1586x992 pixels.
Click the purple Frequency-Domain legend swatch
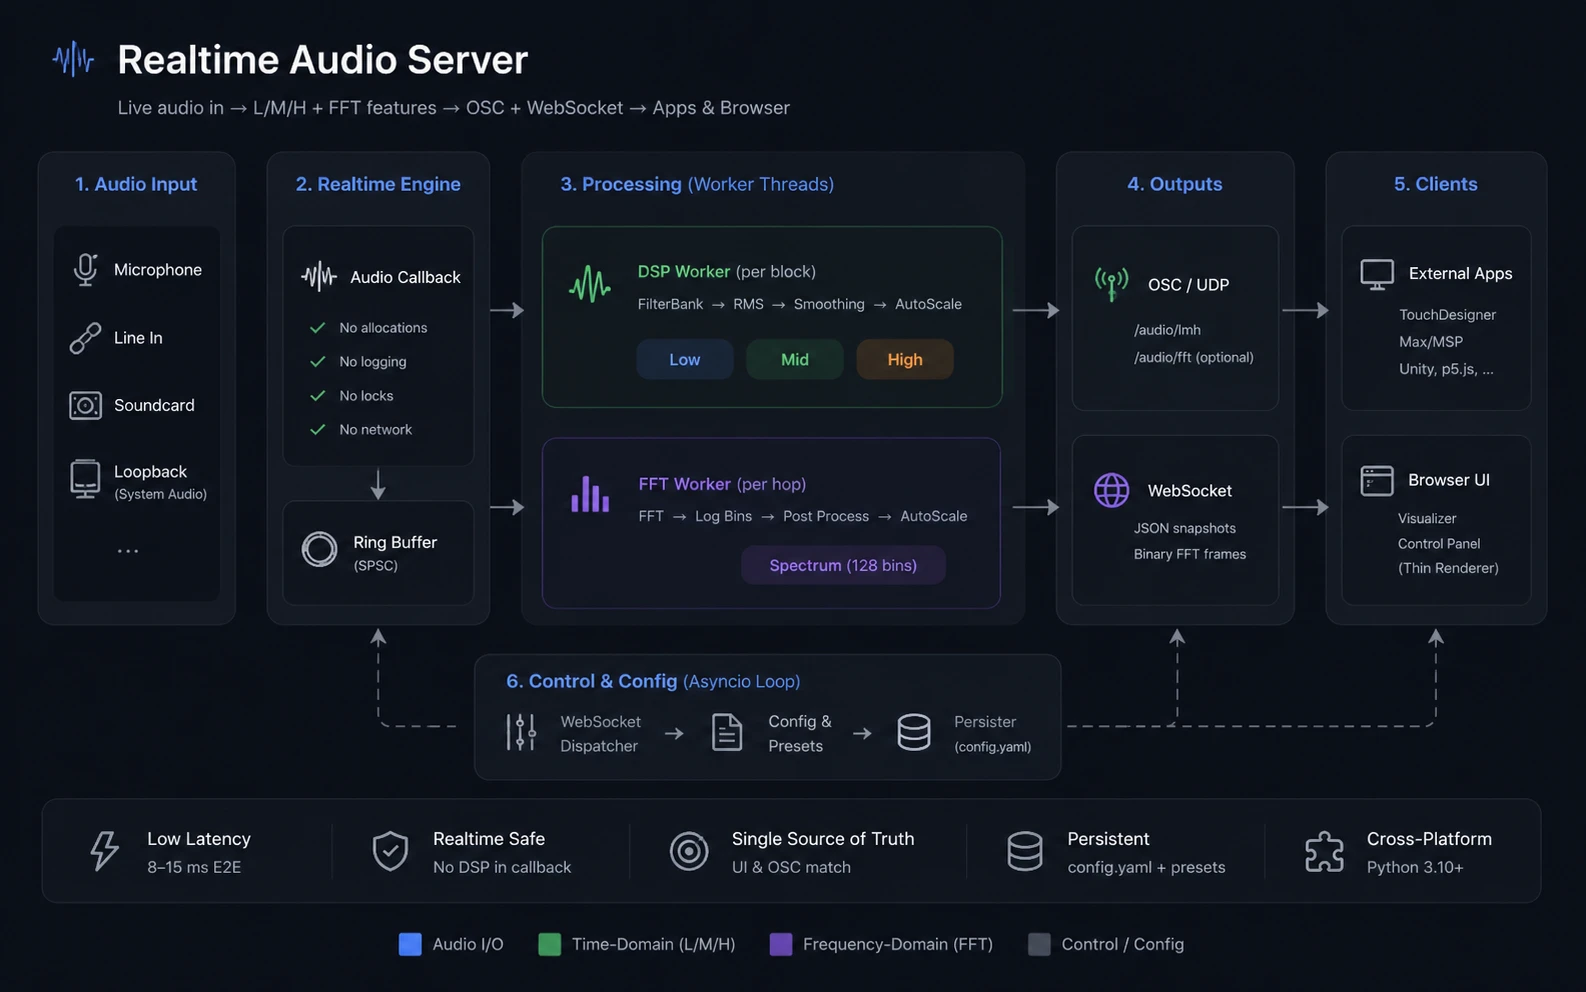(x=781, y=944)
